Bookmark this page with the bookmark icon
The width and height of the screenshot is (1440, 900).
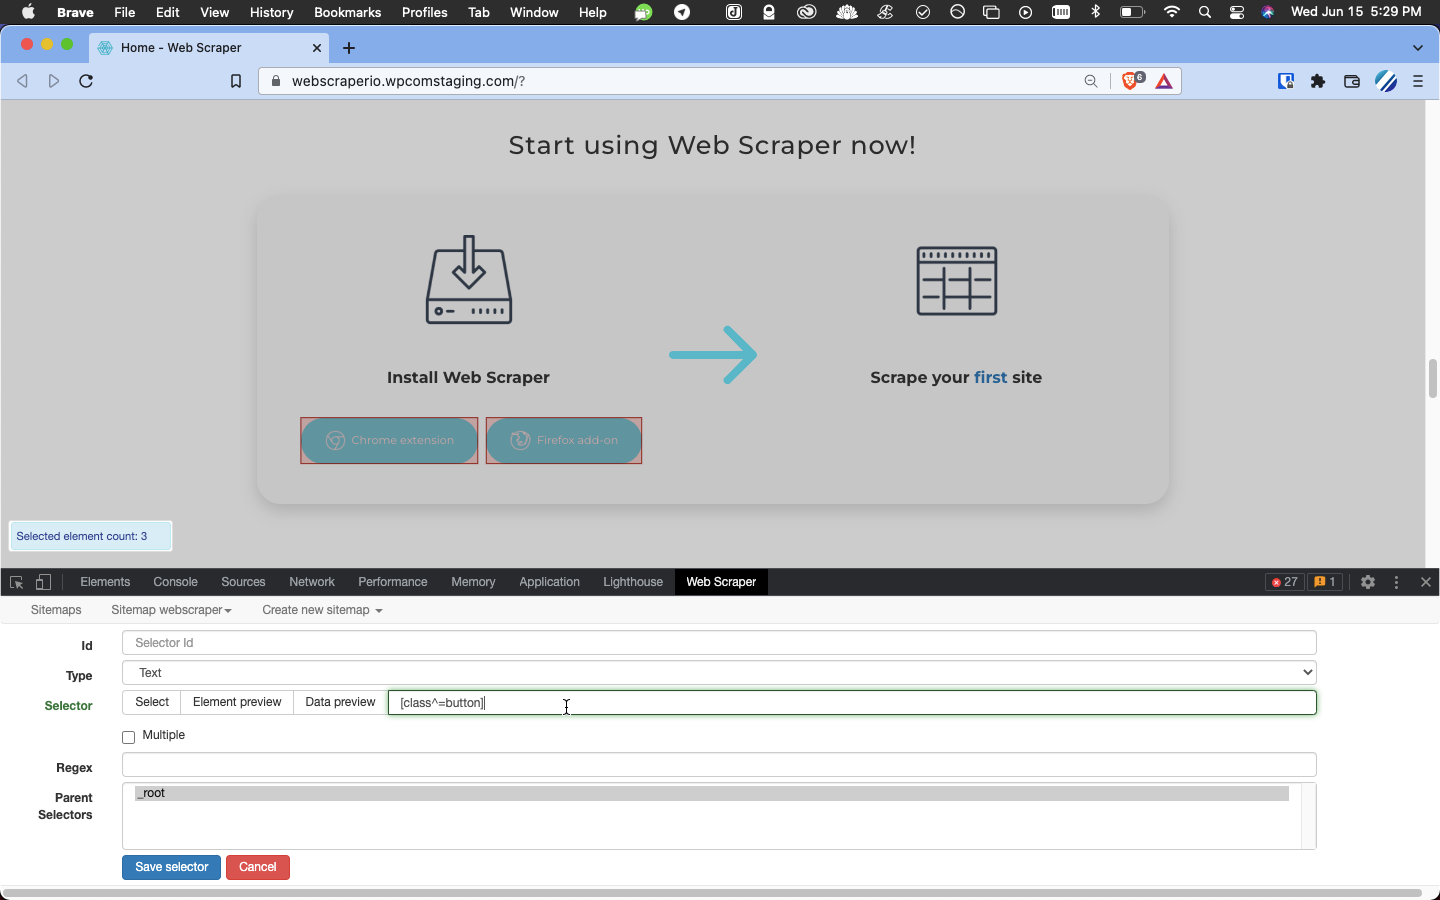pyautogui.click(x=236, y=82)
